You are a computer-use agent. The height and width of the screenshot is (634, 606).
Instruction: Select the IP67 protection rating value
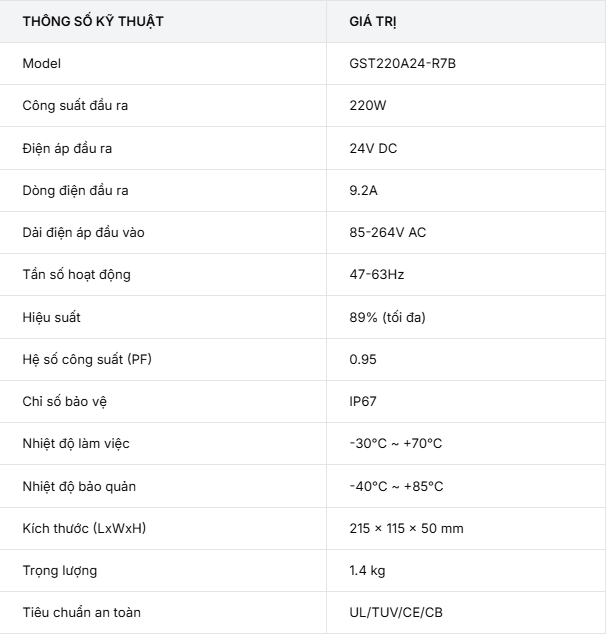363,402
